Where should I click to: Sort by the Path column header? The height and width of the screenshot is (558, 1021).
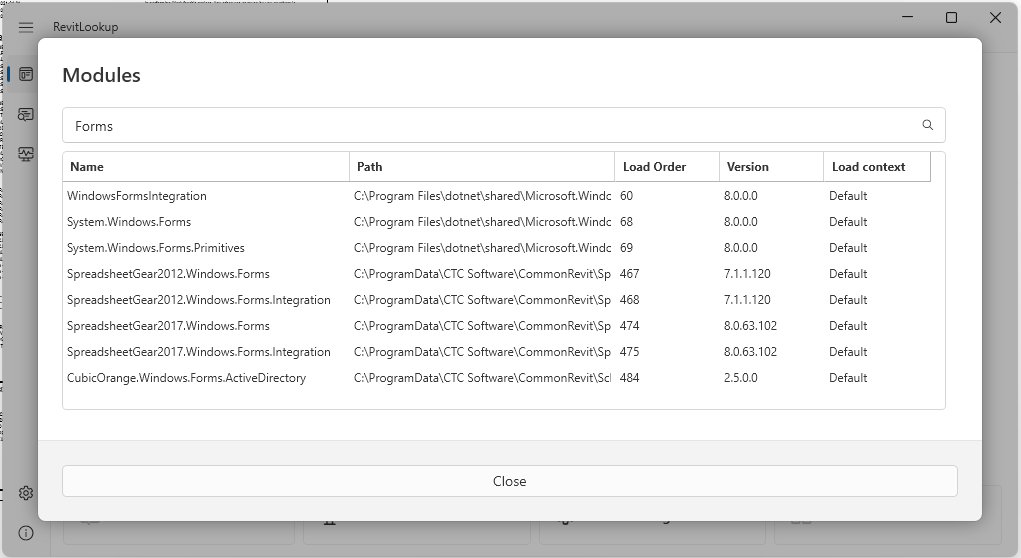pyautogui.click(x=482, y=167)
